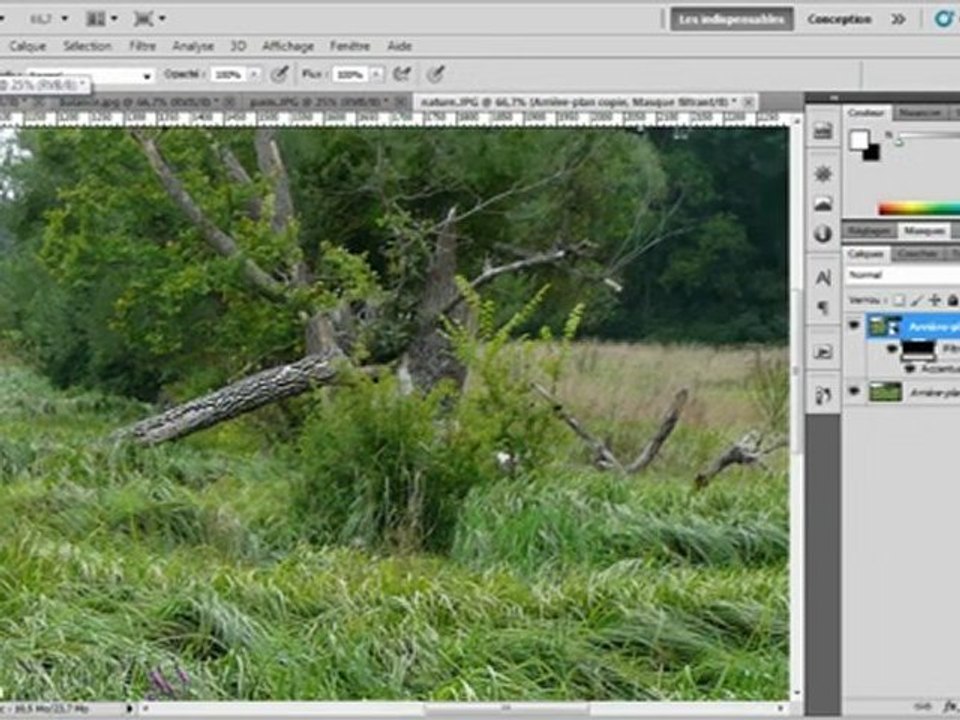The width and height of the screenshot is (960, 720).
Task: Click the Flux value field
Action: (350, 75)
